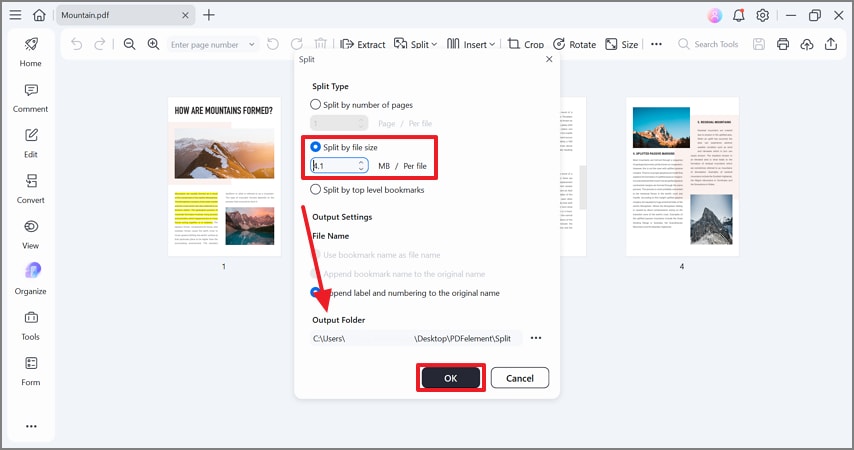Open Organize in the sidebar
Screen dimensions: 854x450
click(x=30, y=279)
